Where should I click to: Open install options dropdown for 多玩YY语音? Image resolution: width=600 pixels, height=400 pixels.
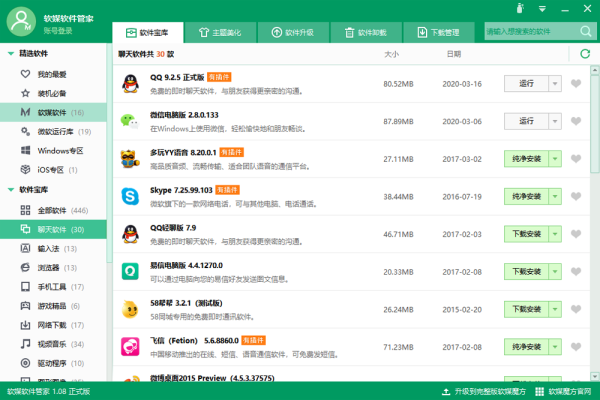555,159
